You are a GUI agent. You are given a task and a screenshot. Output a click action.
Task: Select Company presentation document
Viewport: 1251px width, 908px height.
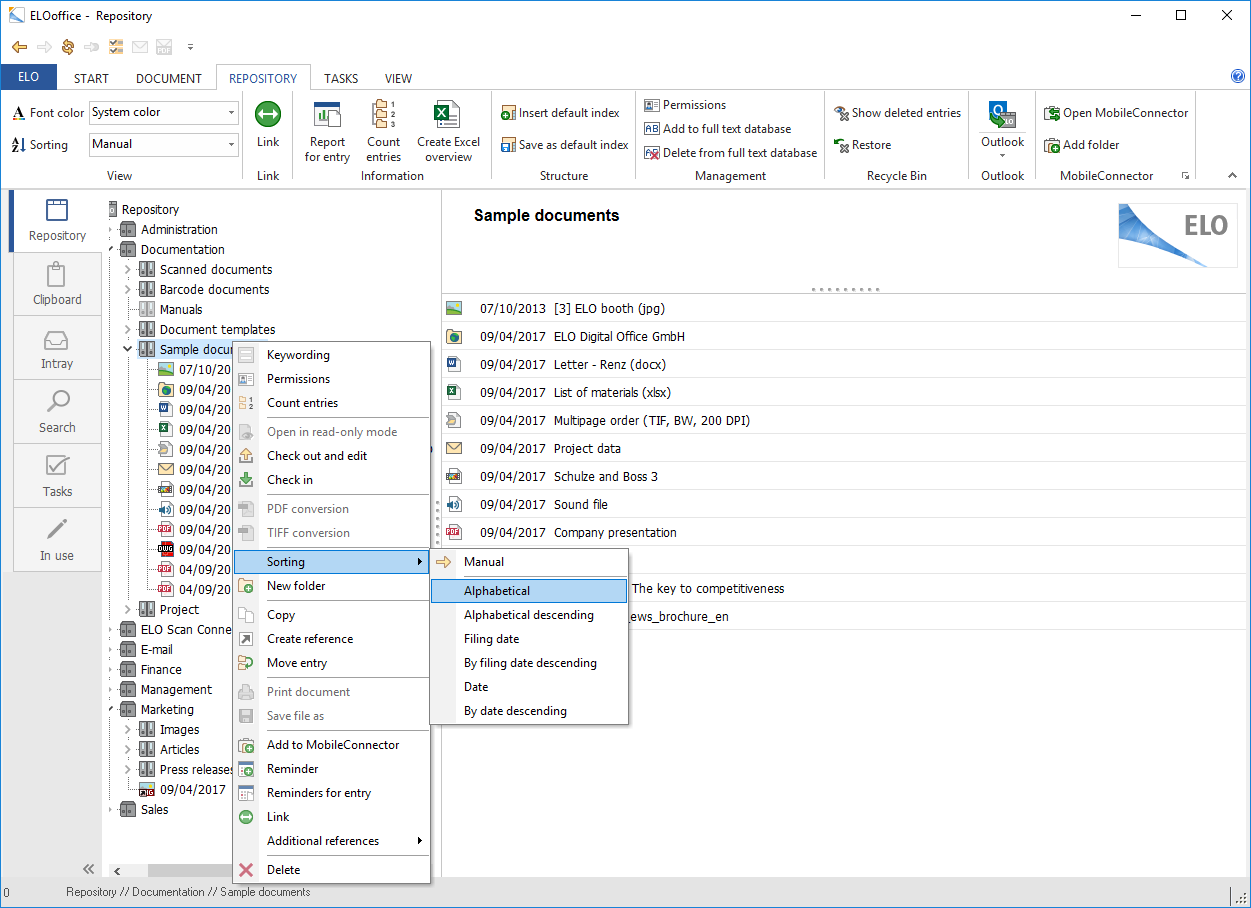click(x=845, y=533)
